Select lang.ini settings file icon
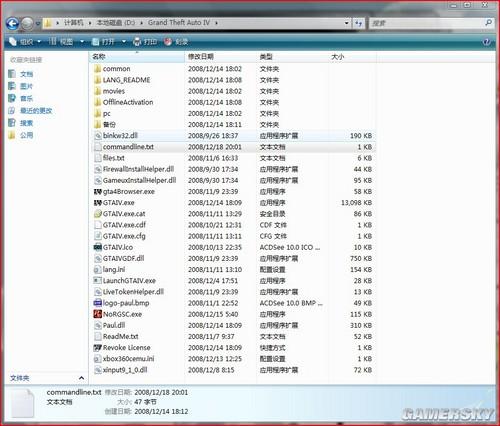 click(98, 269)
